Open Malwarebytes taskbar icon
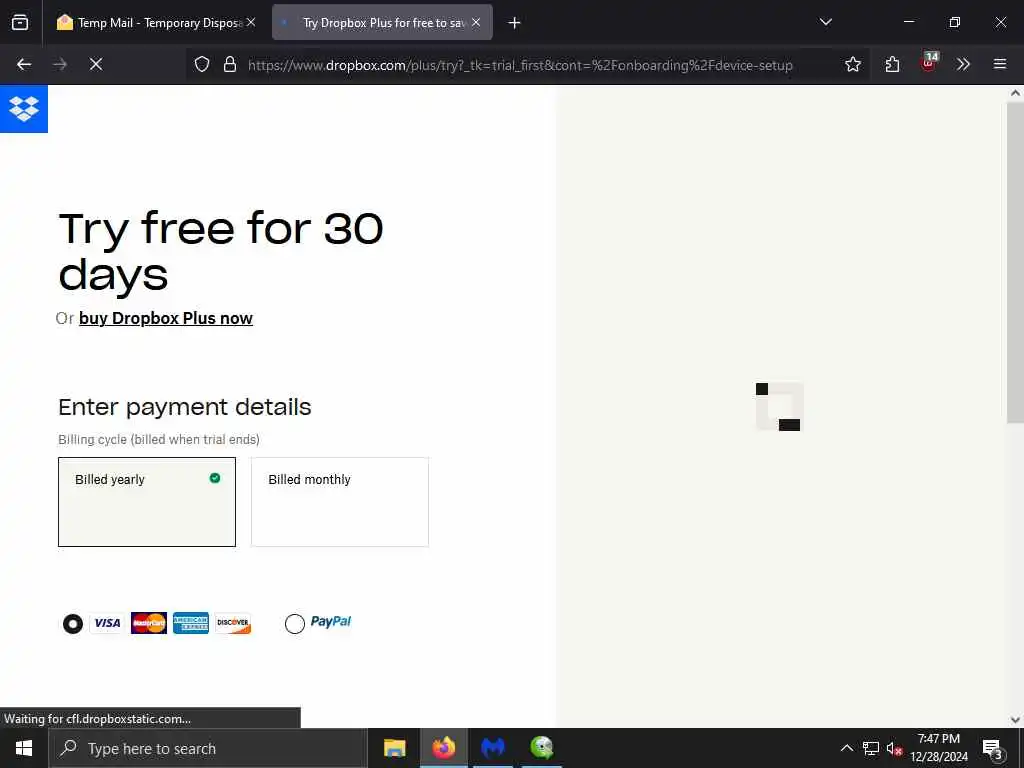The image size is (1024, 768). 492,748
